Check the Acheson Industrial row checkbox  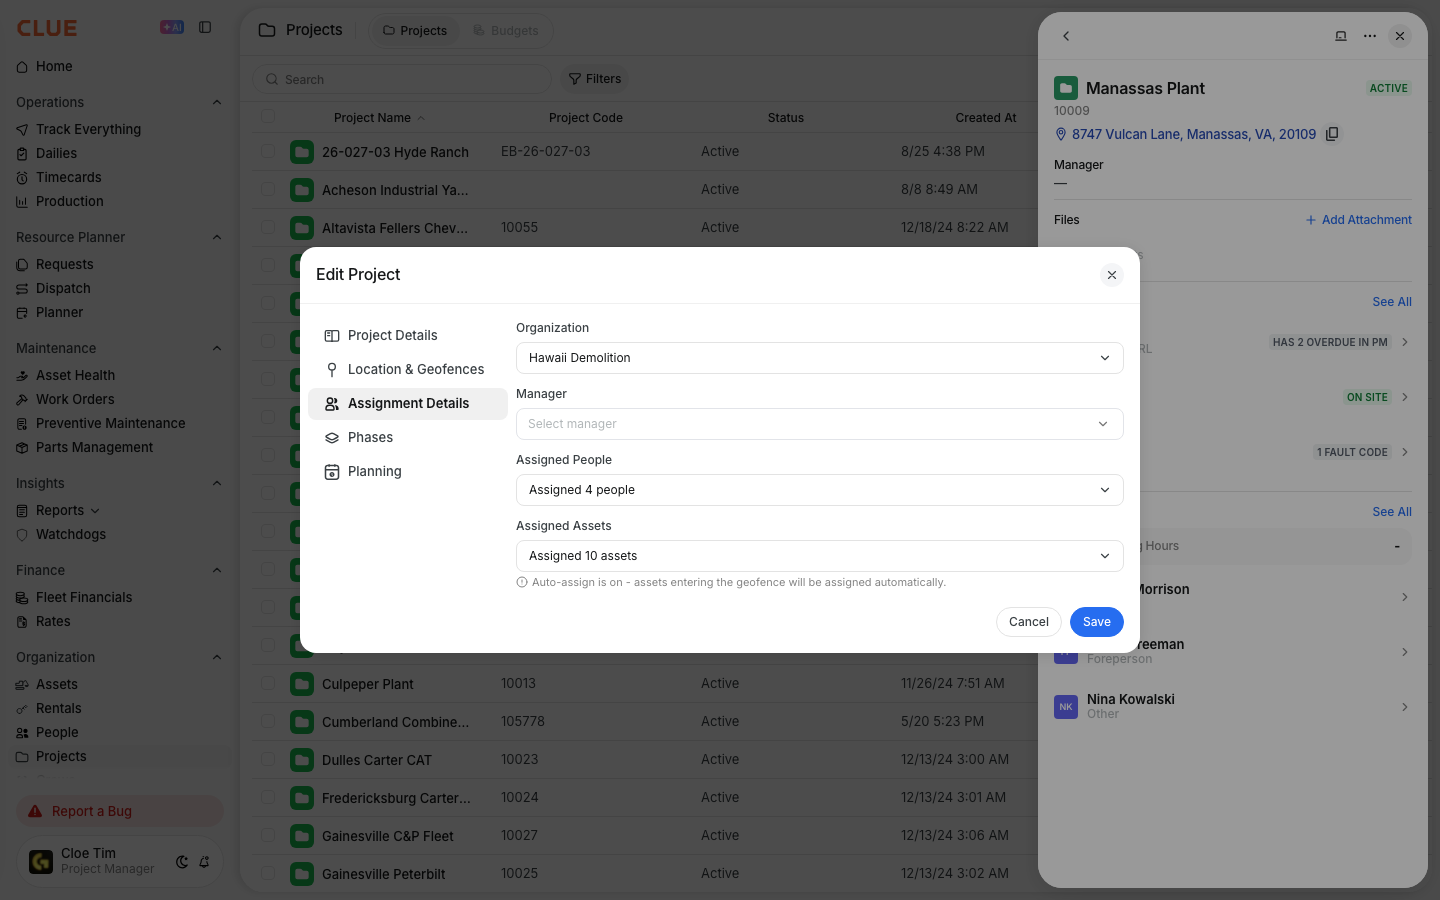click(x=268, y=189)
